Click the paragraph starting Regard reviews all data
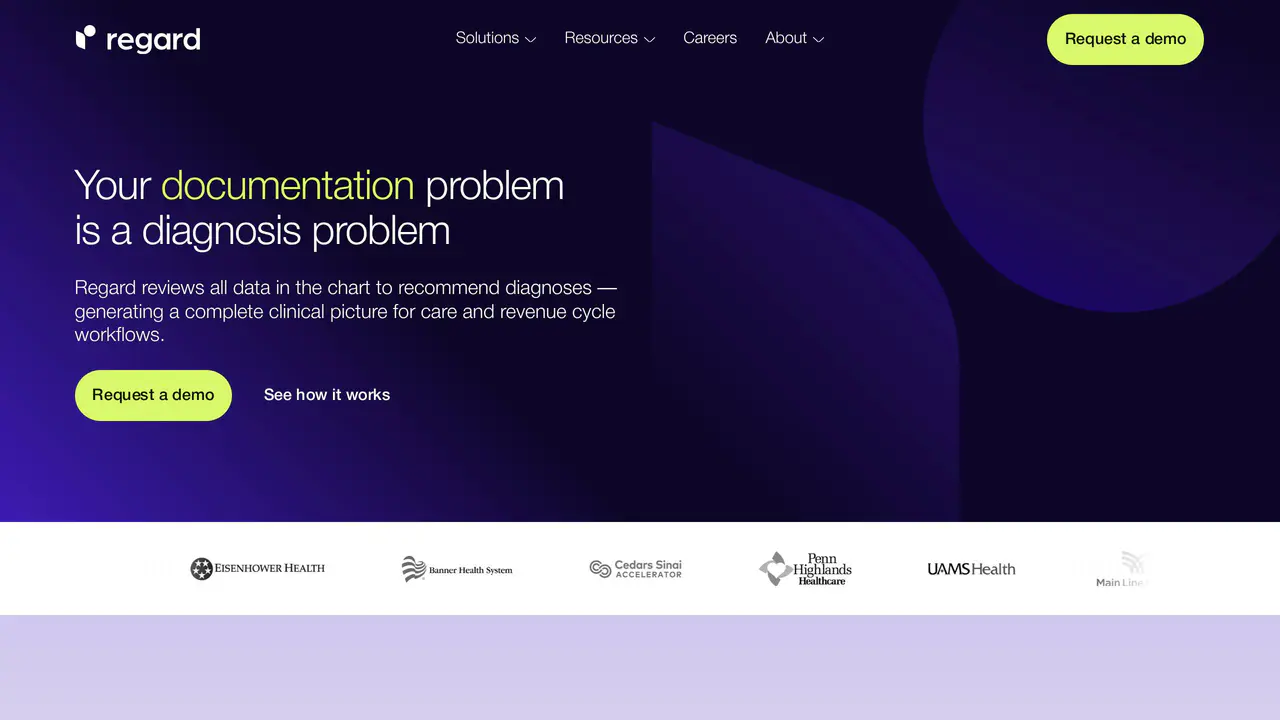Image resolution: width=1280 pixels, height=720 pixels. [x=346, y=311]
